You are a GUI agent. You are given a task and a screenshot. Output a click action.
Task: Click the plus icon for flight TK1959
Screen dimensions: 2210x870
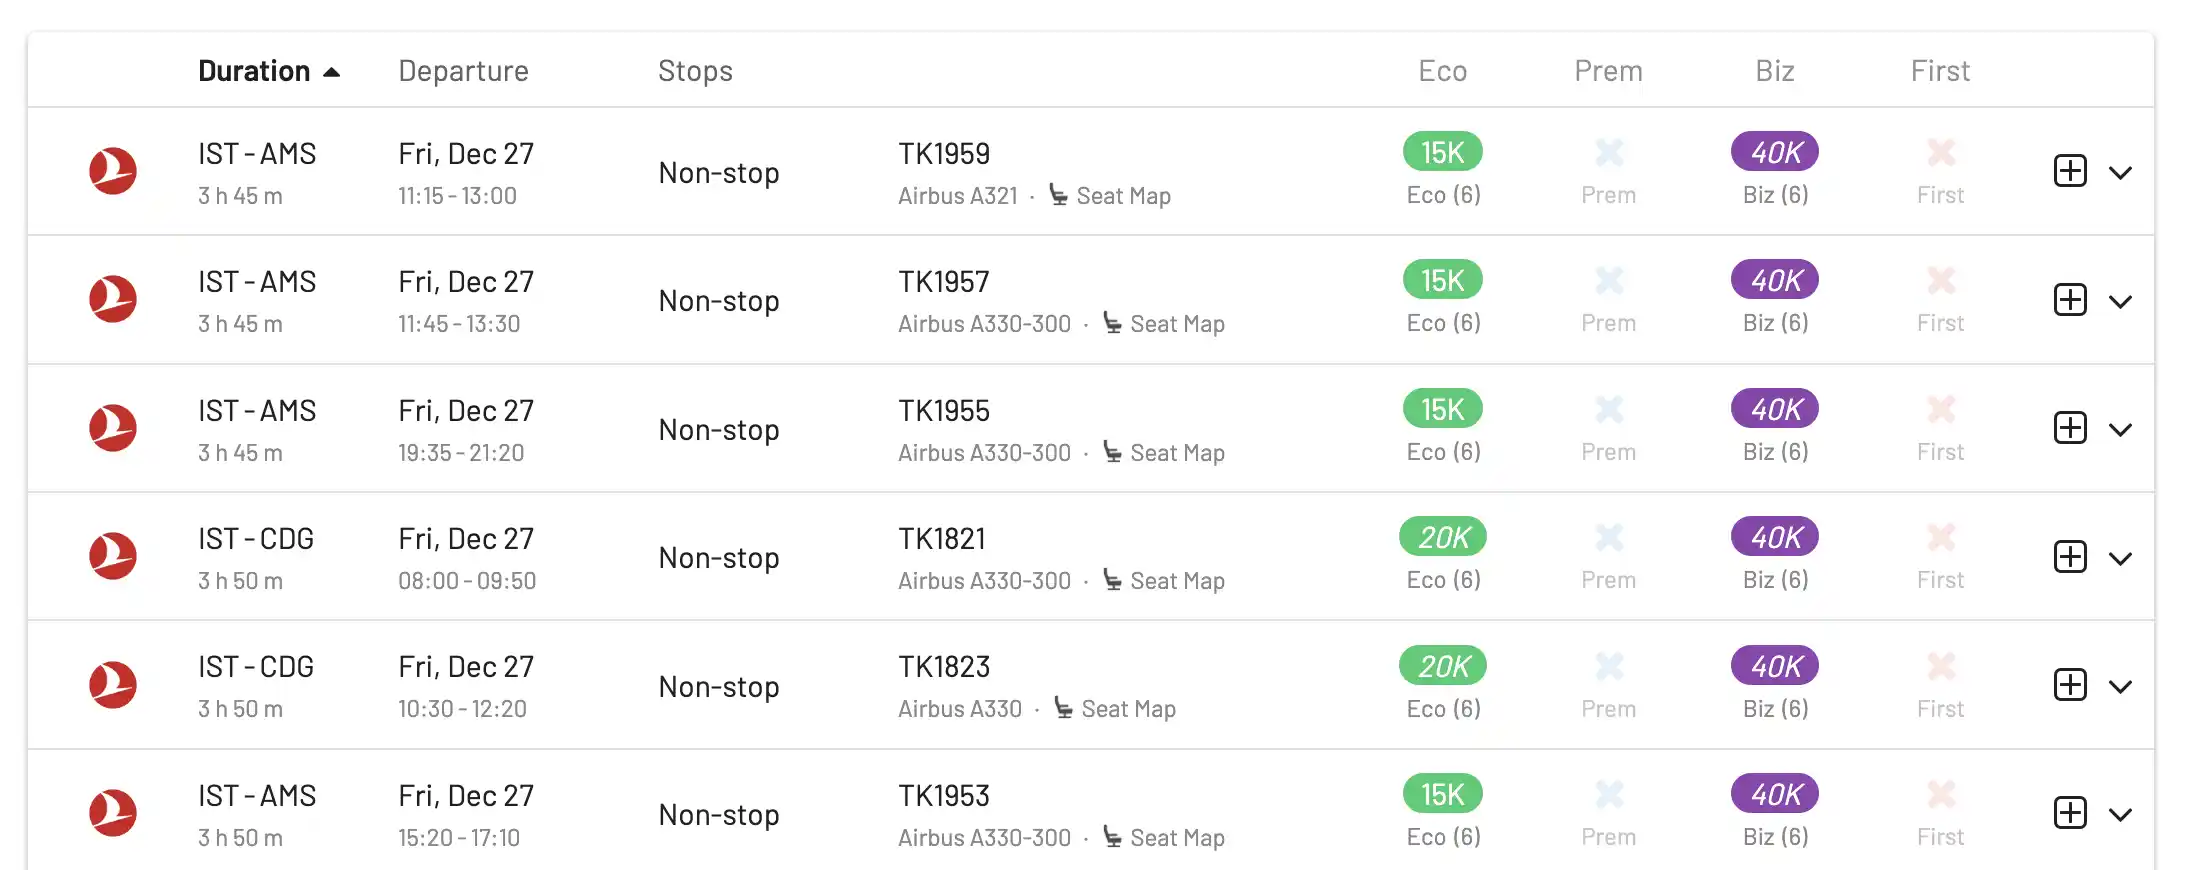coord(2070,171)
